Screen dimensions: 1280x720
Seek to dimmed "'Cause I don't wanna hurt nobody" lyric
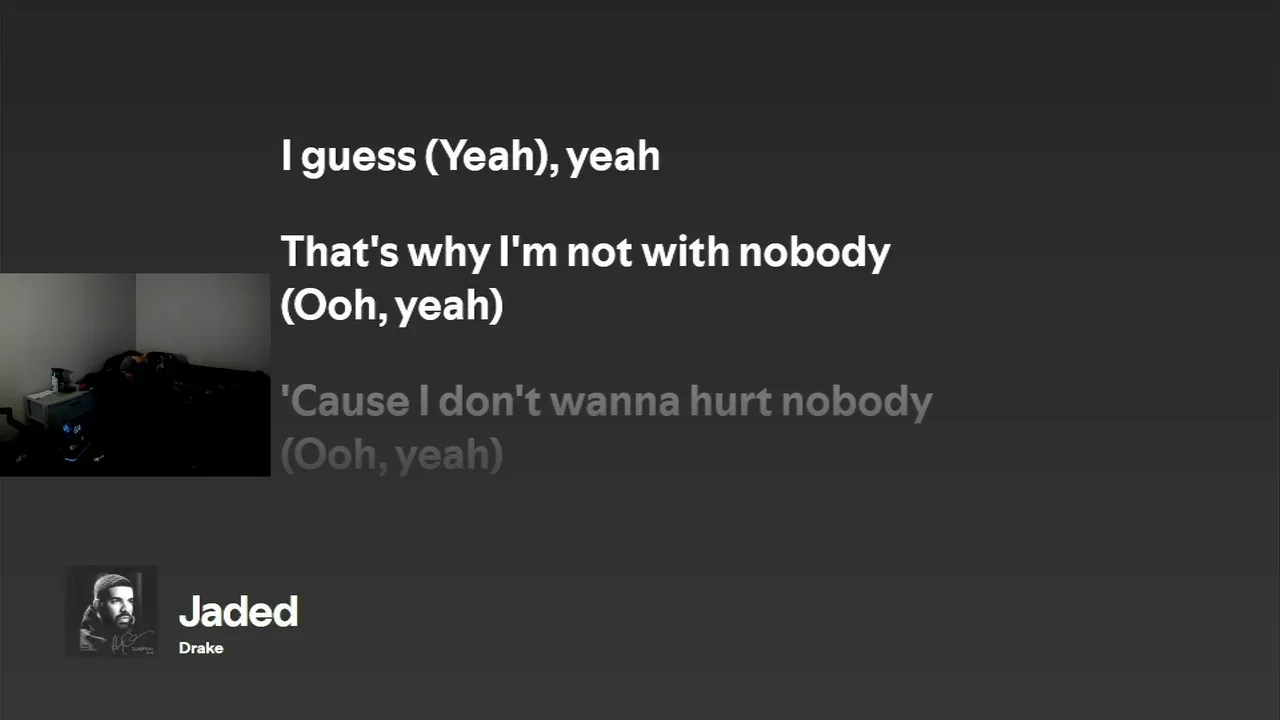[x=606, y=402]
